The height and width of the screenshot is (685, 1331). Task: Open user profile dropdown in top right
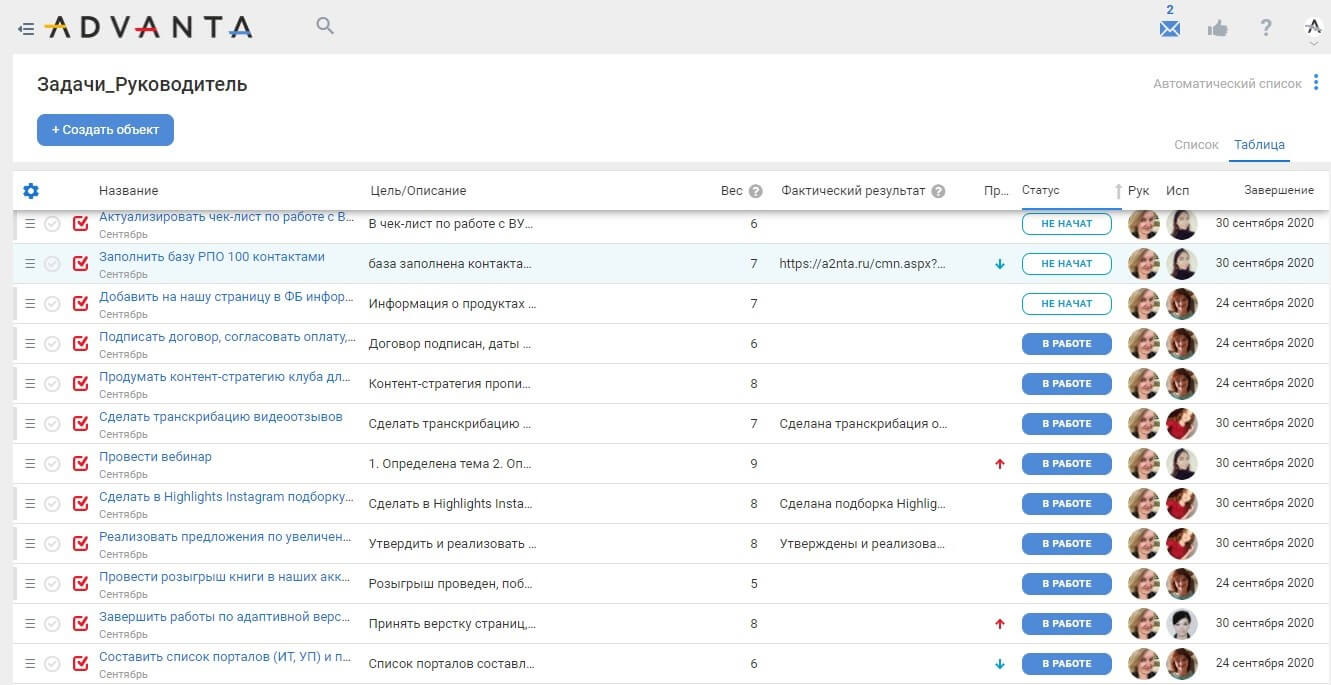pyautogui.click(x=1313, y=30)
